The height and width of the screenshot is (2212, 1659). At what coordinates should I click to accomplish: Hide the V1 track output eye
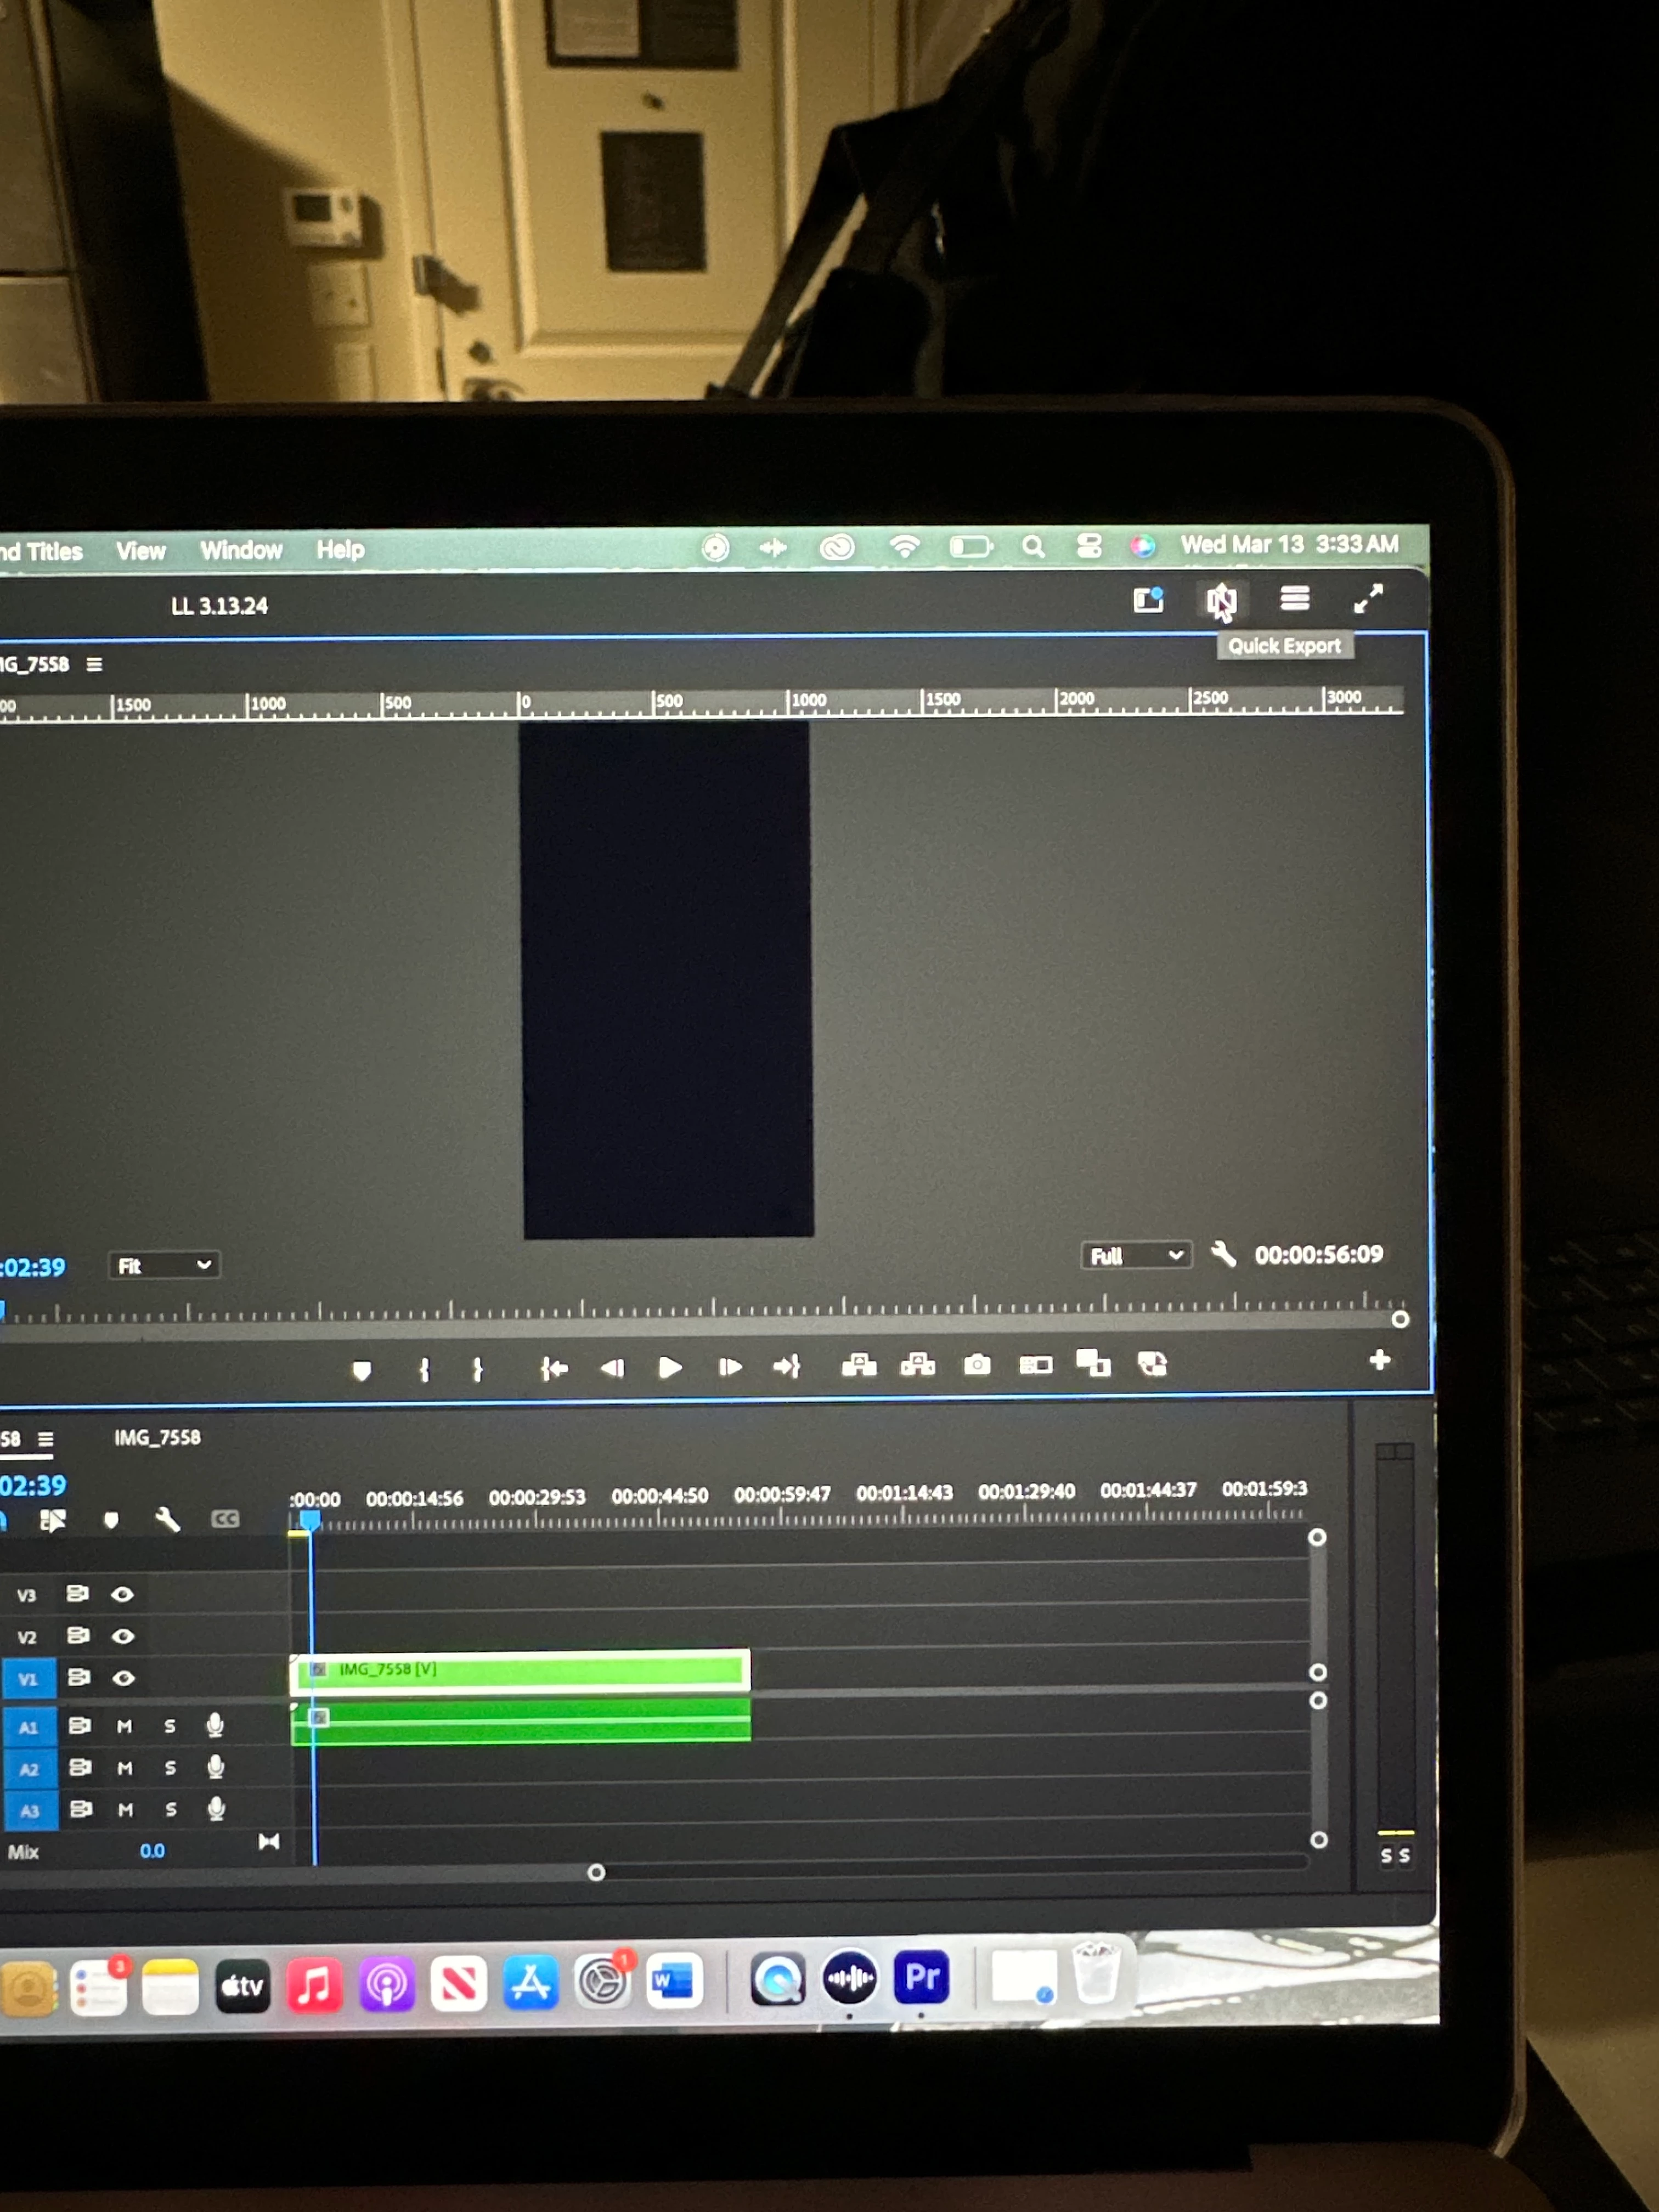123,1678
